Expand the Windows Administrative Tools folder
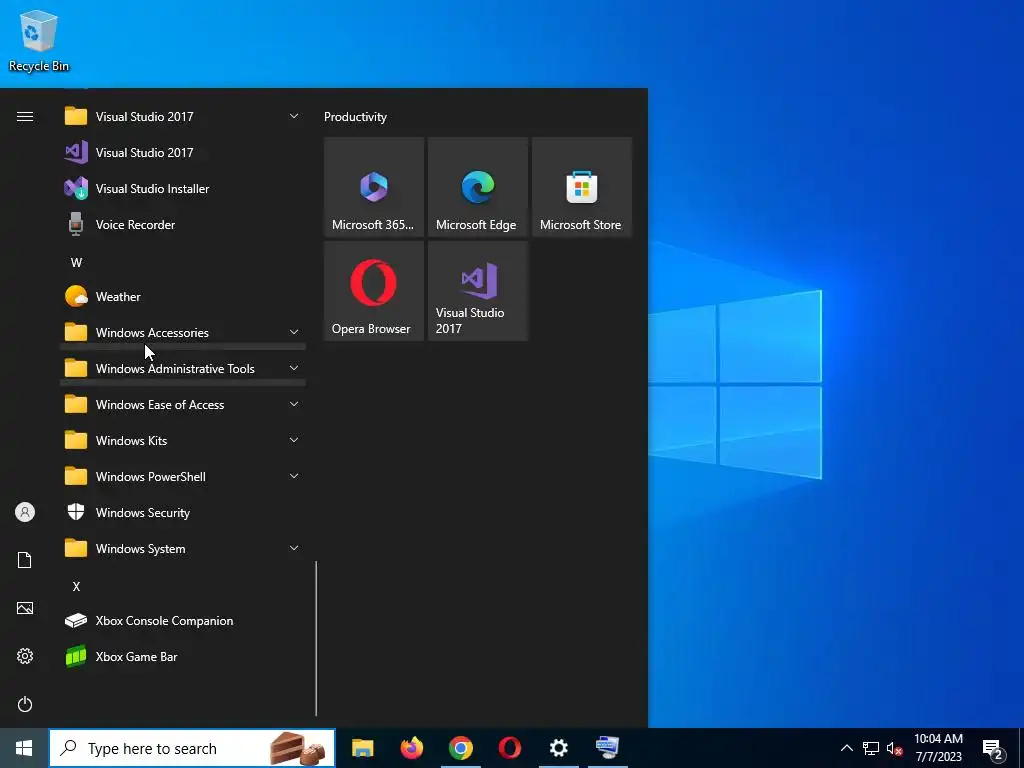Image resolution: width=1024 pixels, height=768 pixels. click(183, 368)
